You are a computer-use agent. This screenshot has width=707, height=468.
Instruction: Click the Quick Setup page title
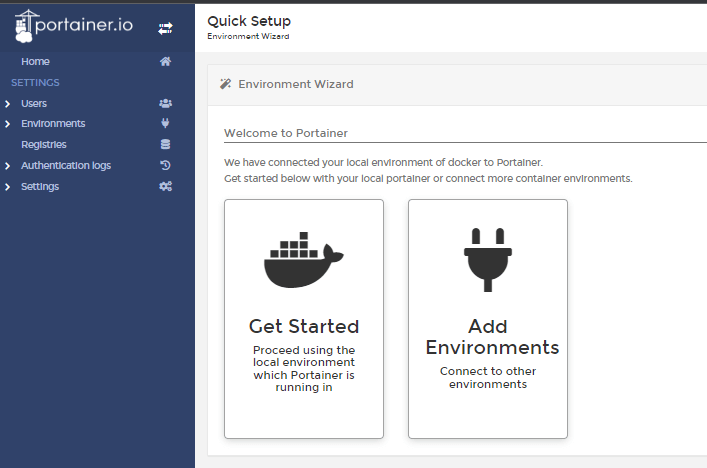click(x=249, y=21)
